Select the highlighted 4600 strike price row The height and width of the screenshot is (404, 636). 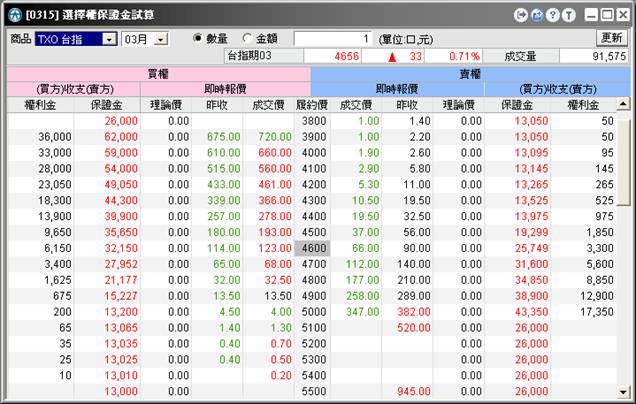click(x=312, y=247)
